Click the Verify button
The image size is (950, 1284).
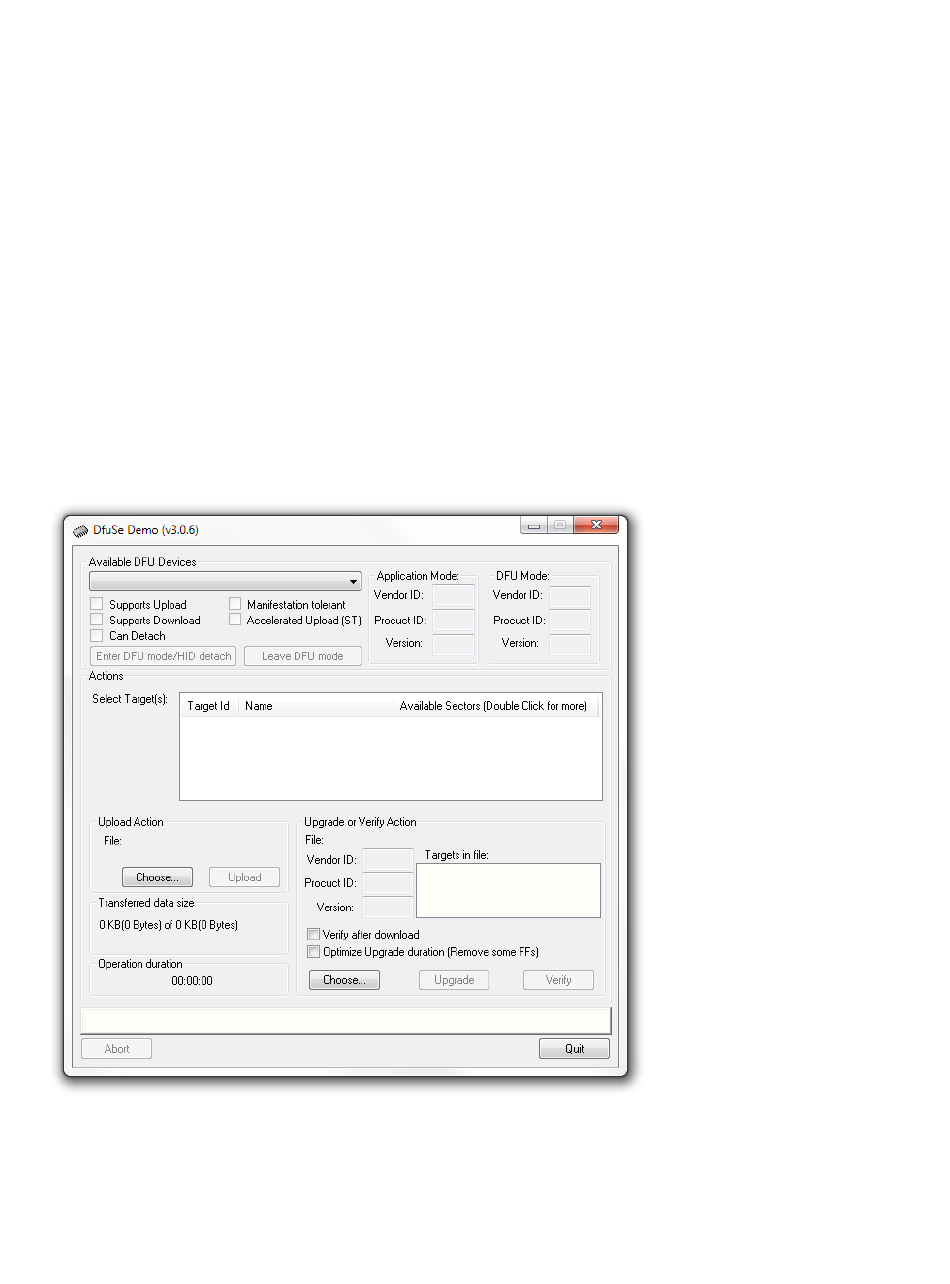558,980
